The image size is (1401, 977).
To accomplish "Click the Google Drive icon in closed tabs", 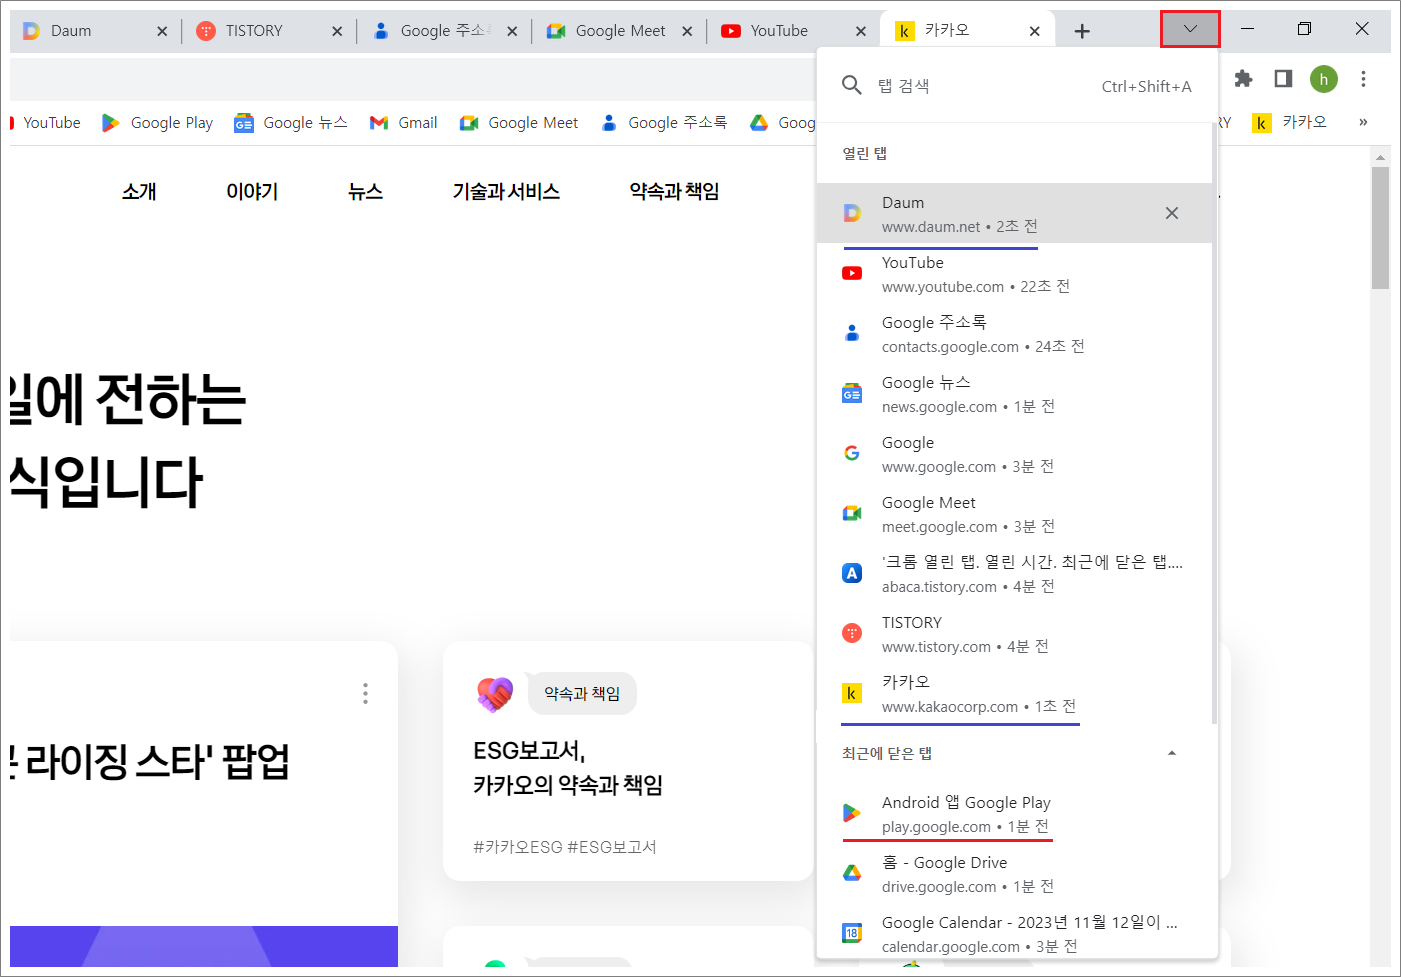I will click(x=852, y=873).
